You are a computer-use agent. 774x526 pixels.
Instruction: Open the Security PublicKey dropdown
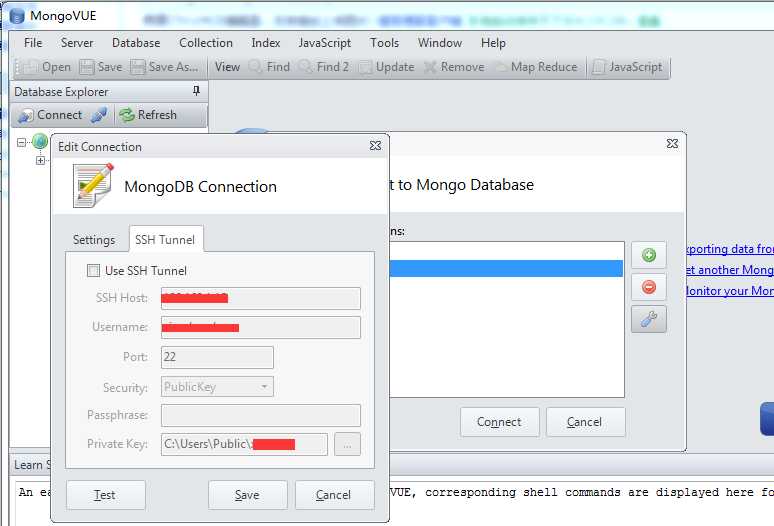pyautogui.click(x=217, y=387)
